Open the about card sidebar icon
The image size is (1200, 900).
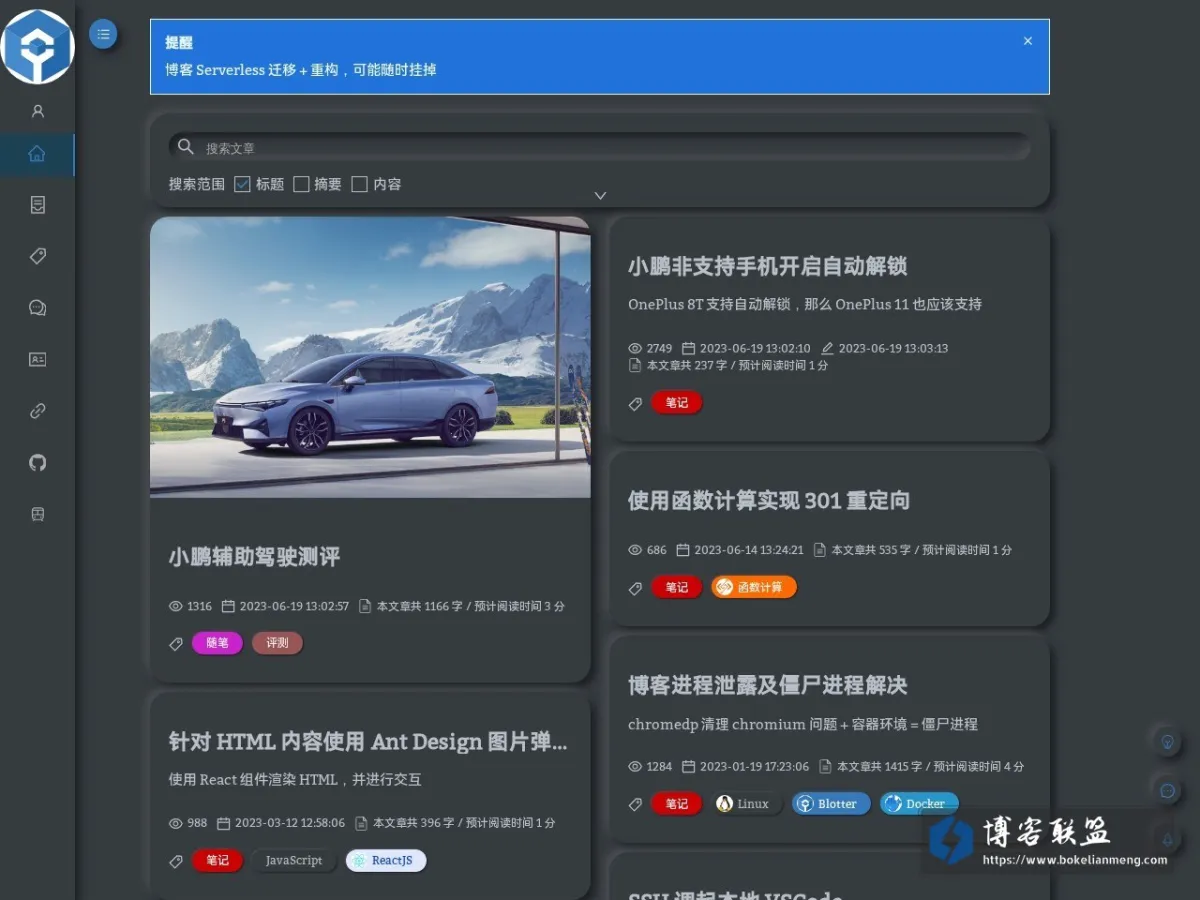(37, 359)
